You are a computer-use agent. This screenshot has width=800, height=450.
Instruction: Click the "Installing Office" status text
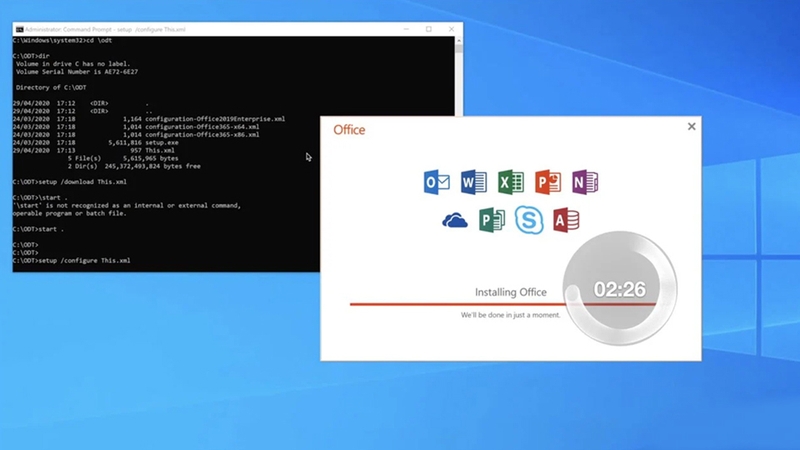[x=511, y=292]
